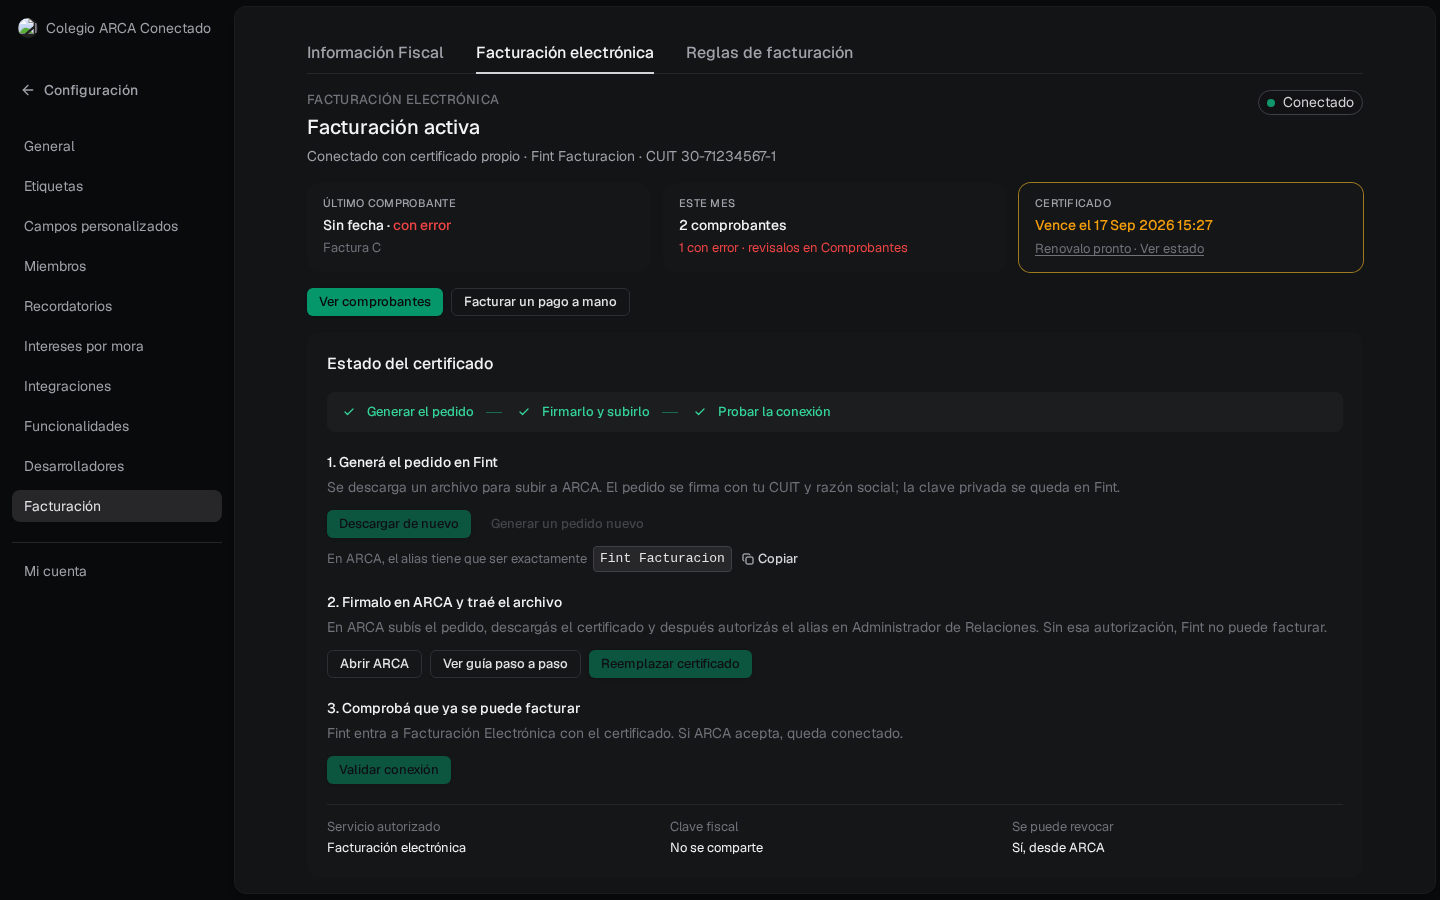Open General settings in the sidebar
Viewport: 1440px width, 900px height.
click(117, 146)
